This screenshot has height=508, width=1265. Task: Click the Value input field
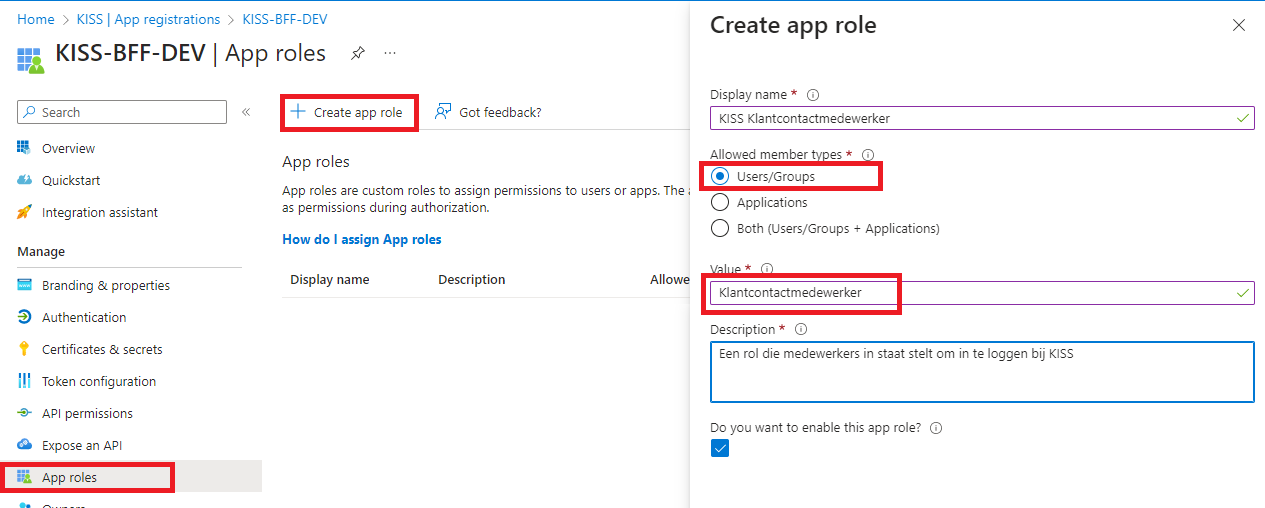click(982, 292)
